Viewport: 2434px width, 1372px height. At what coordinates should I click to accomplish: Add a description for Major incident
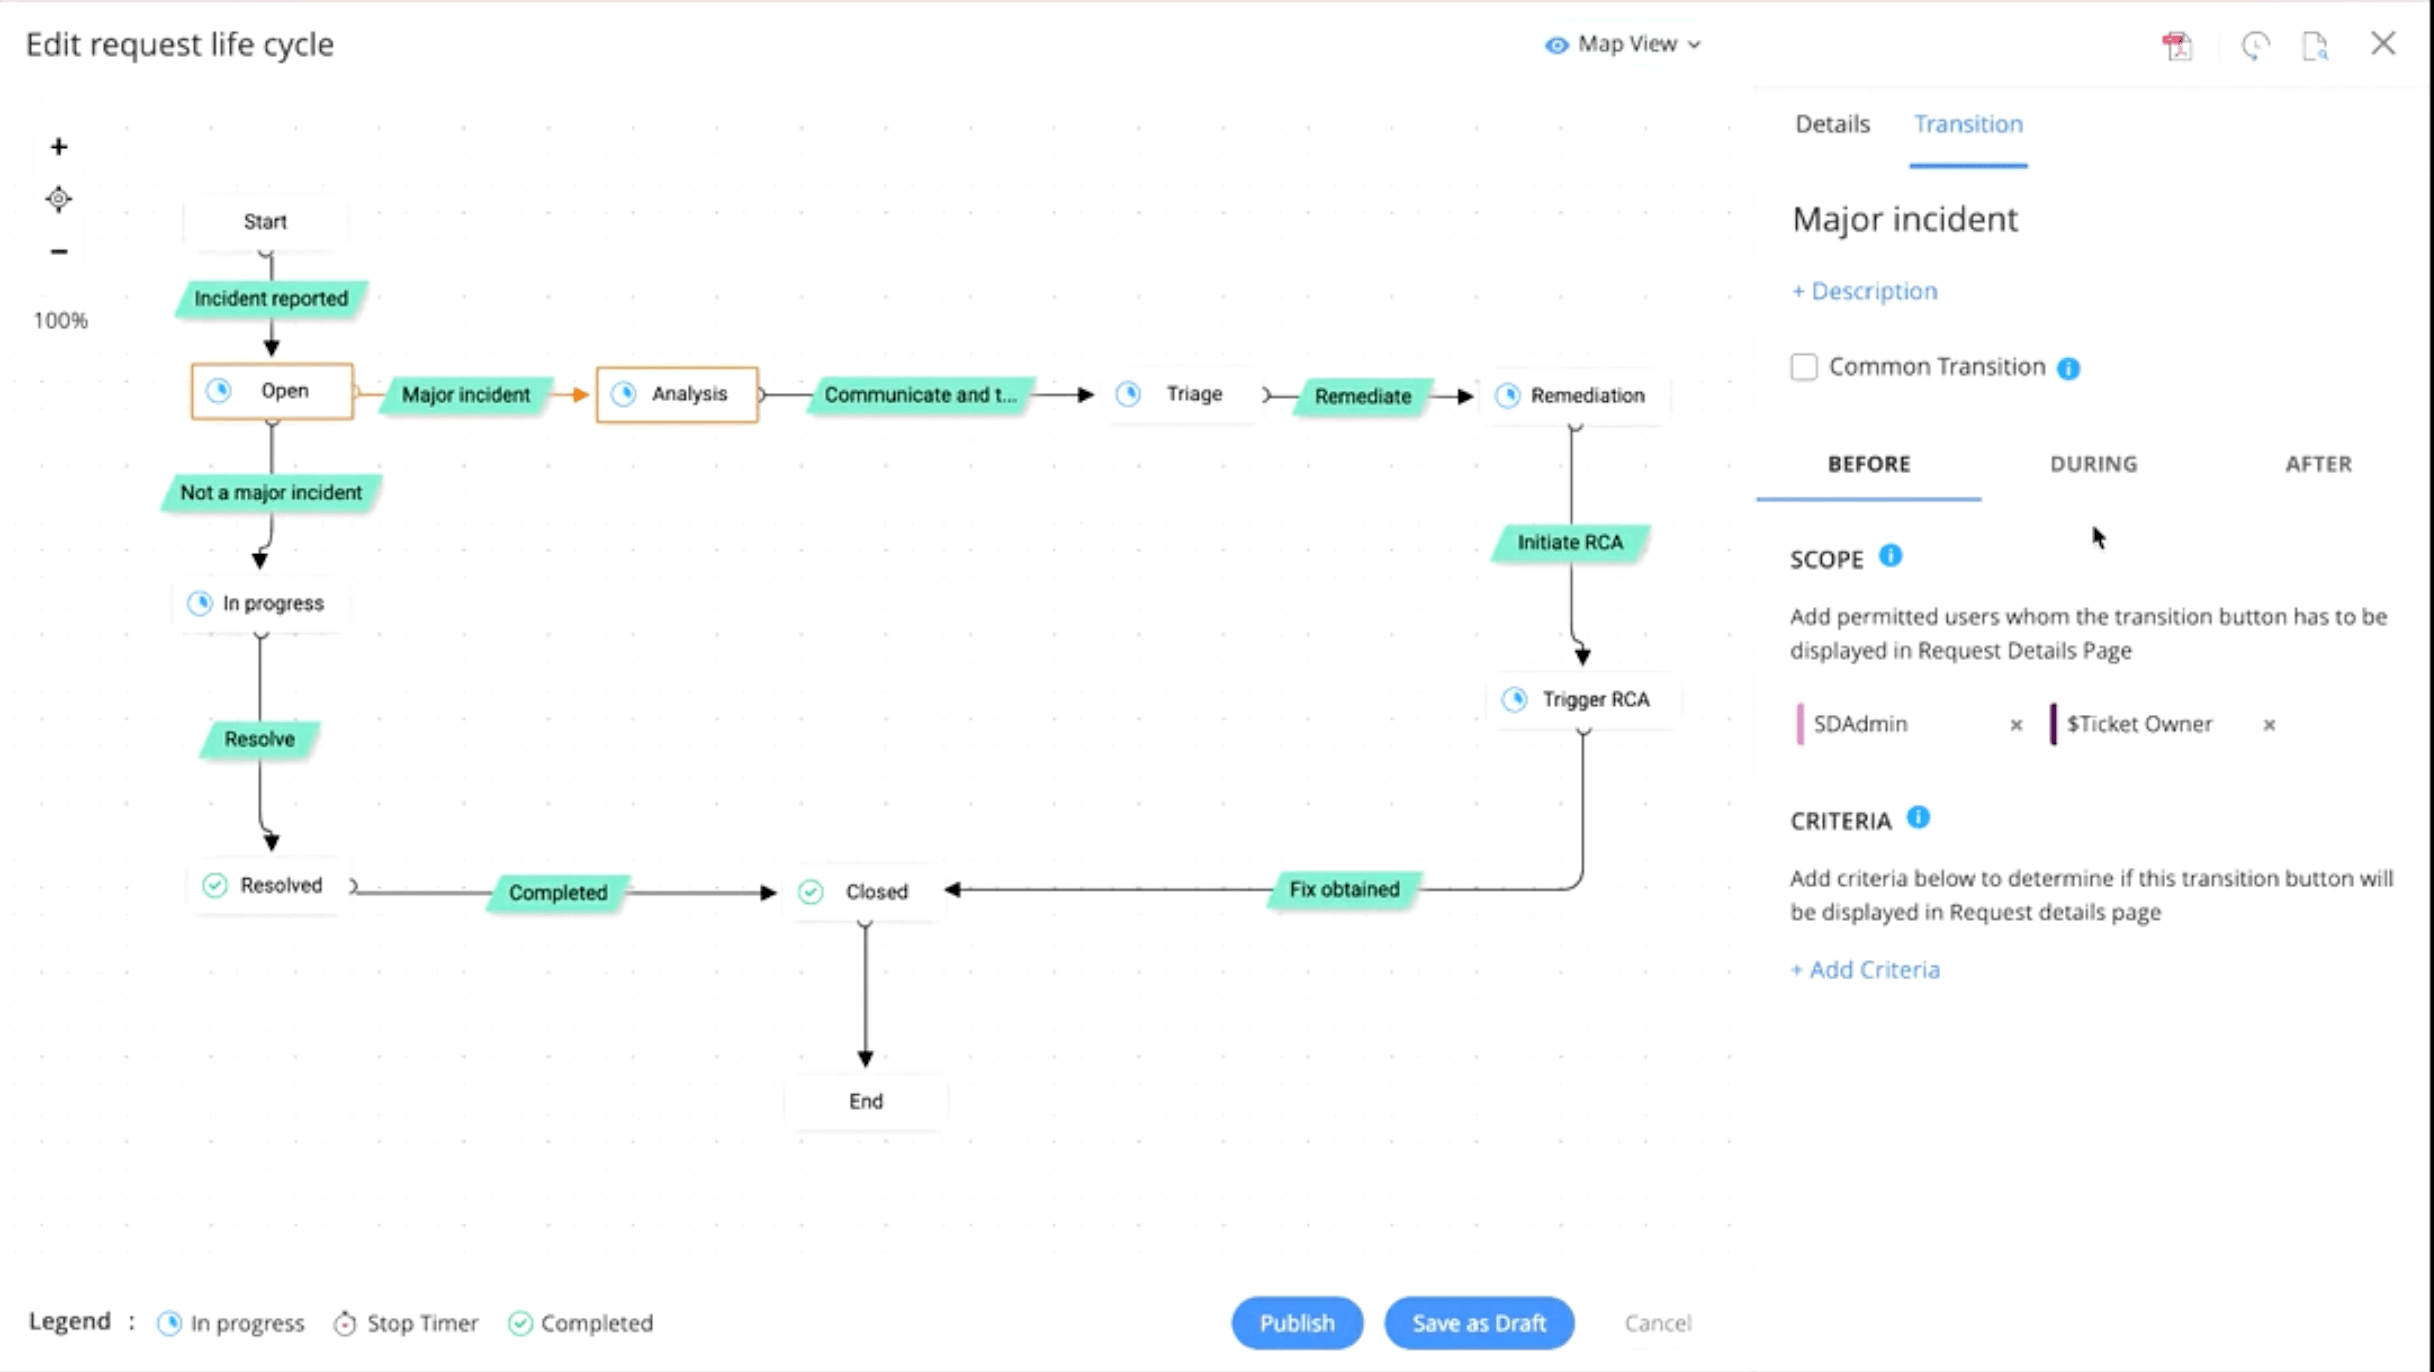coord(1863,291)
